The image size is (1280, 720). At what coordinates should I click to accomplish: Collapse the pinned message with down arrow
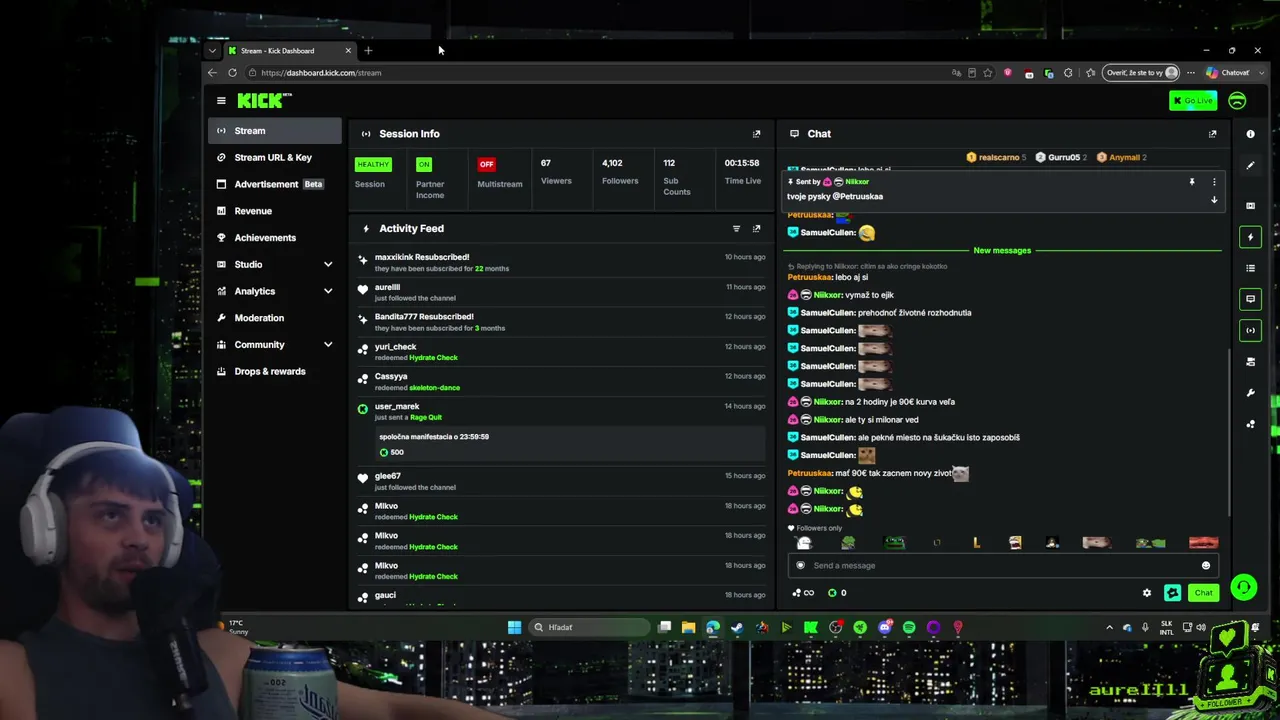[1214, 200]
